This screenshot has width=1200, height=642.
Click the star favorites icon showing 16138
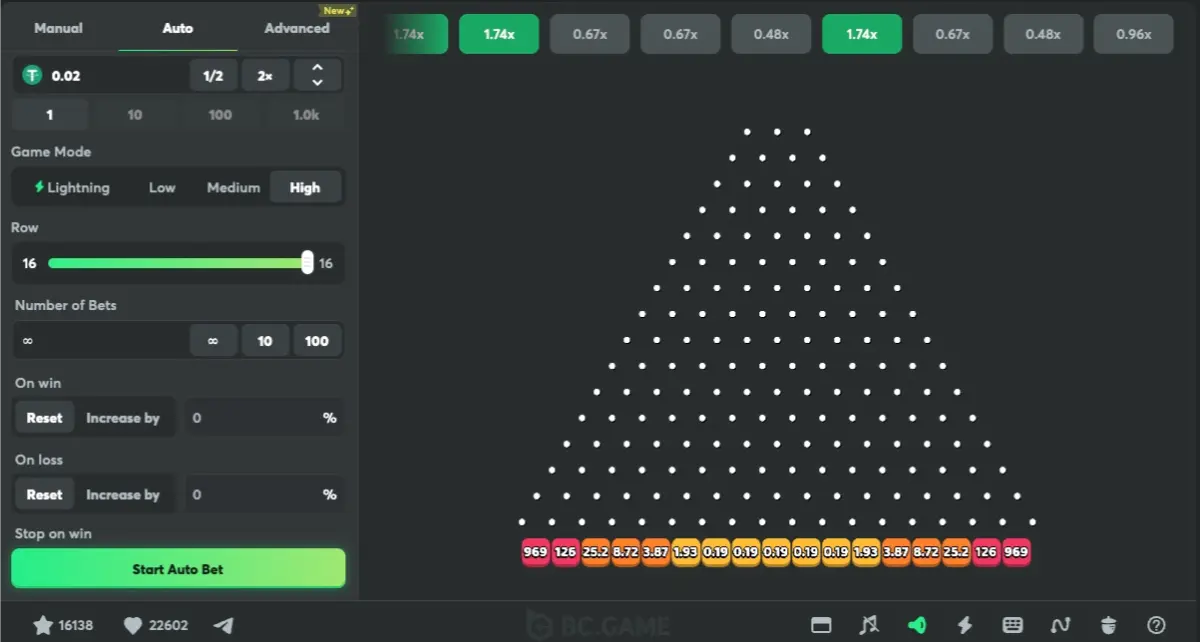tap(43, 626)
